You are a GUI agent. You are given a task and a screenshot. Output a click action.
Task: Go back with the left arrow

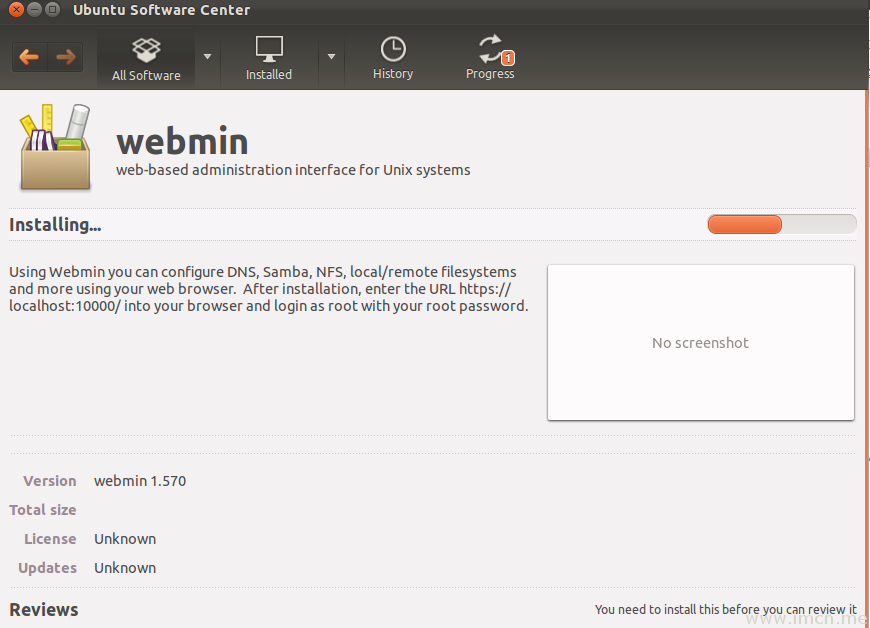[x=29, y=57]
